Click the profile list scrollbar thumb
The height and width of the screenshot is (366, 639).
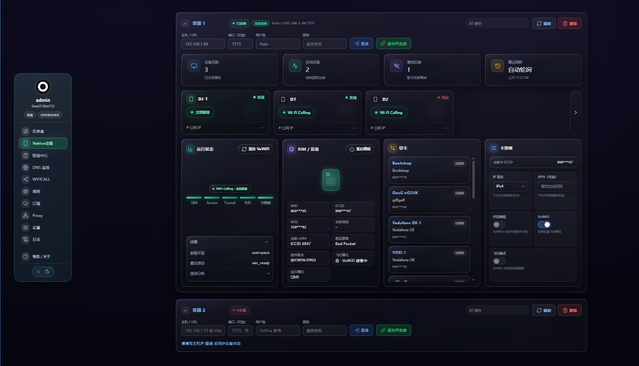pos(473,179)
